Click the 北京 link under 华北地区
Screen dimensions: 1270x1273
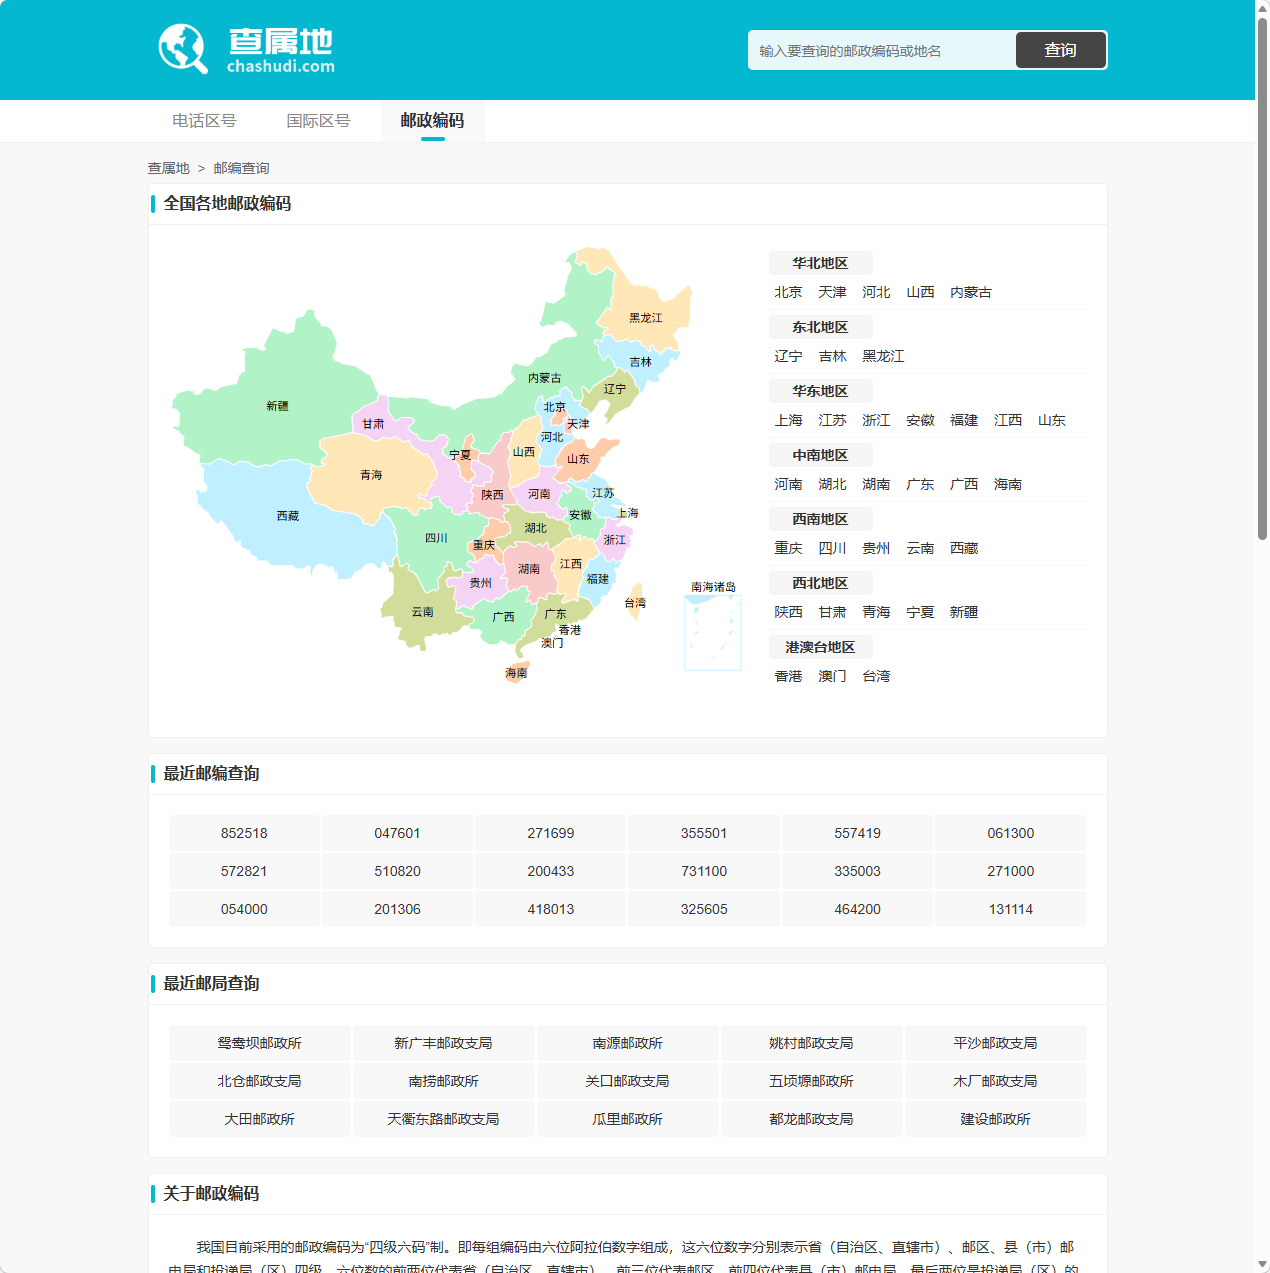[788, 292]
